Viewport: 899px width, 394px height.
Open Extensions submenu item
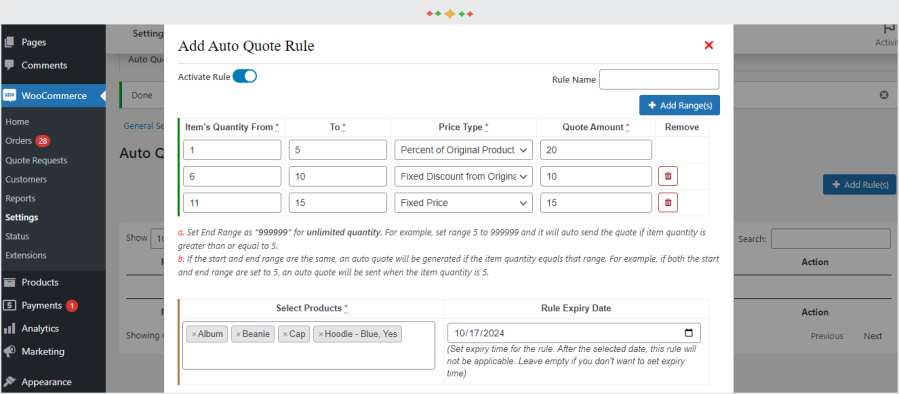pyautogui.click(x=26, y=255)
